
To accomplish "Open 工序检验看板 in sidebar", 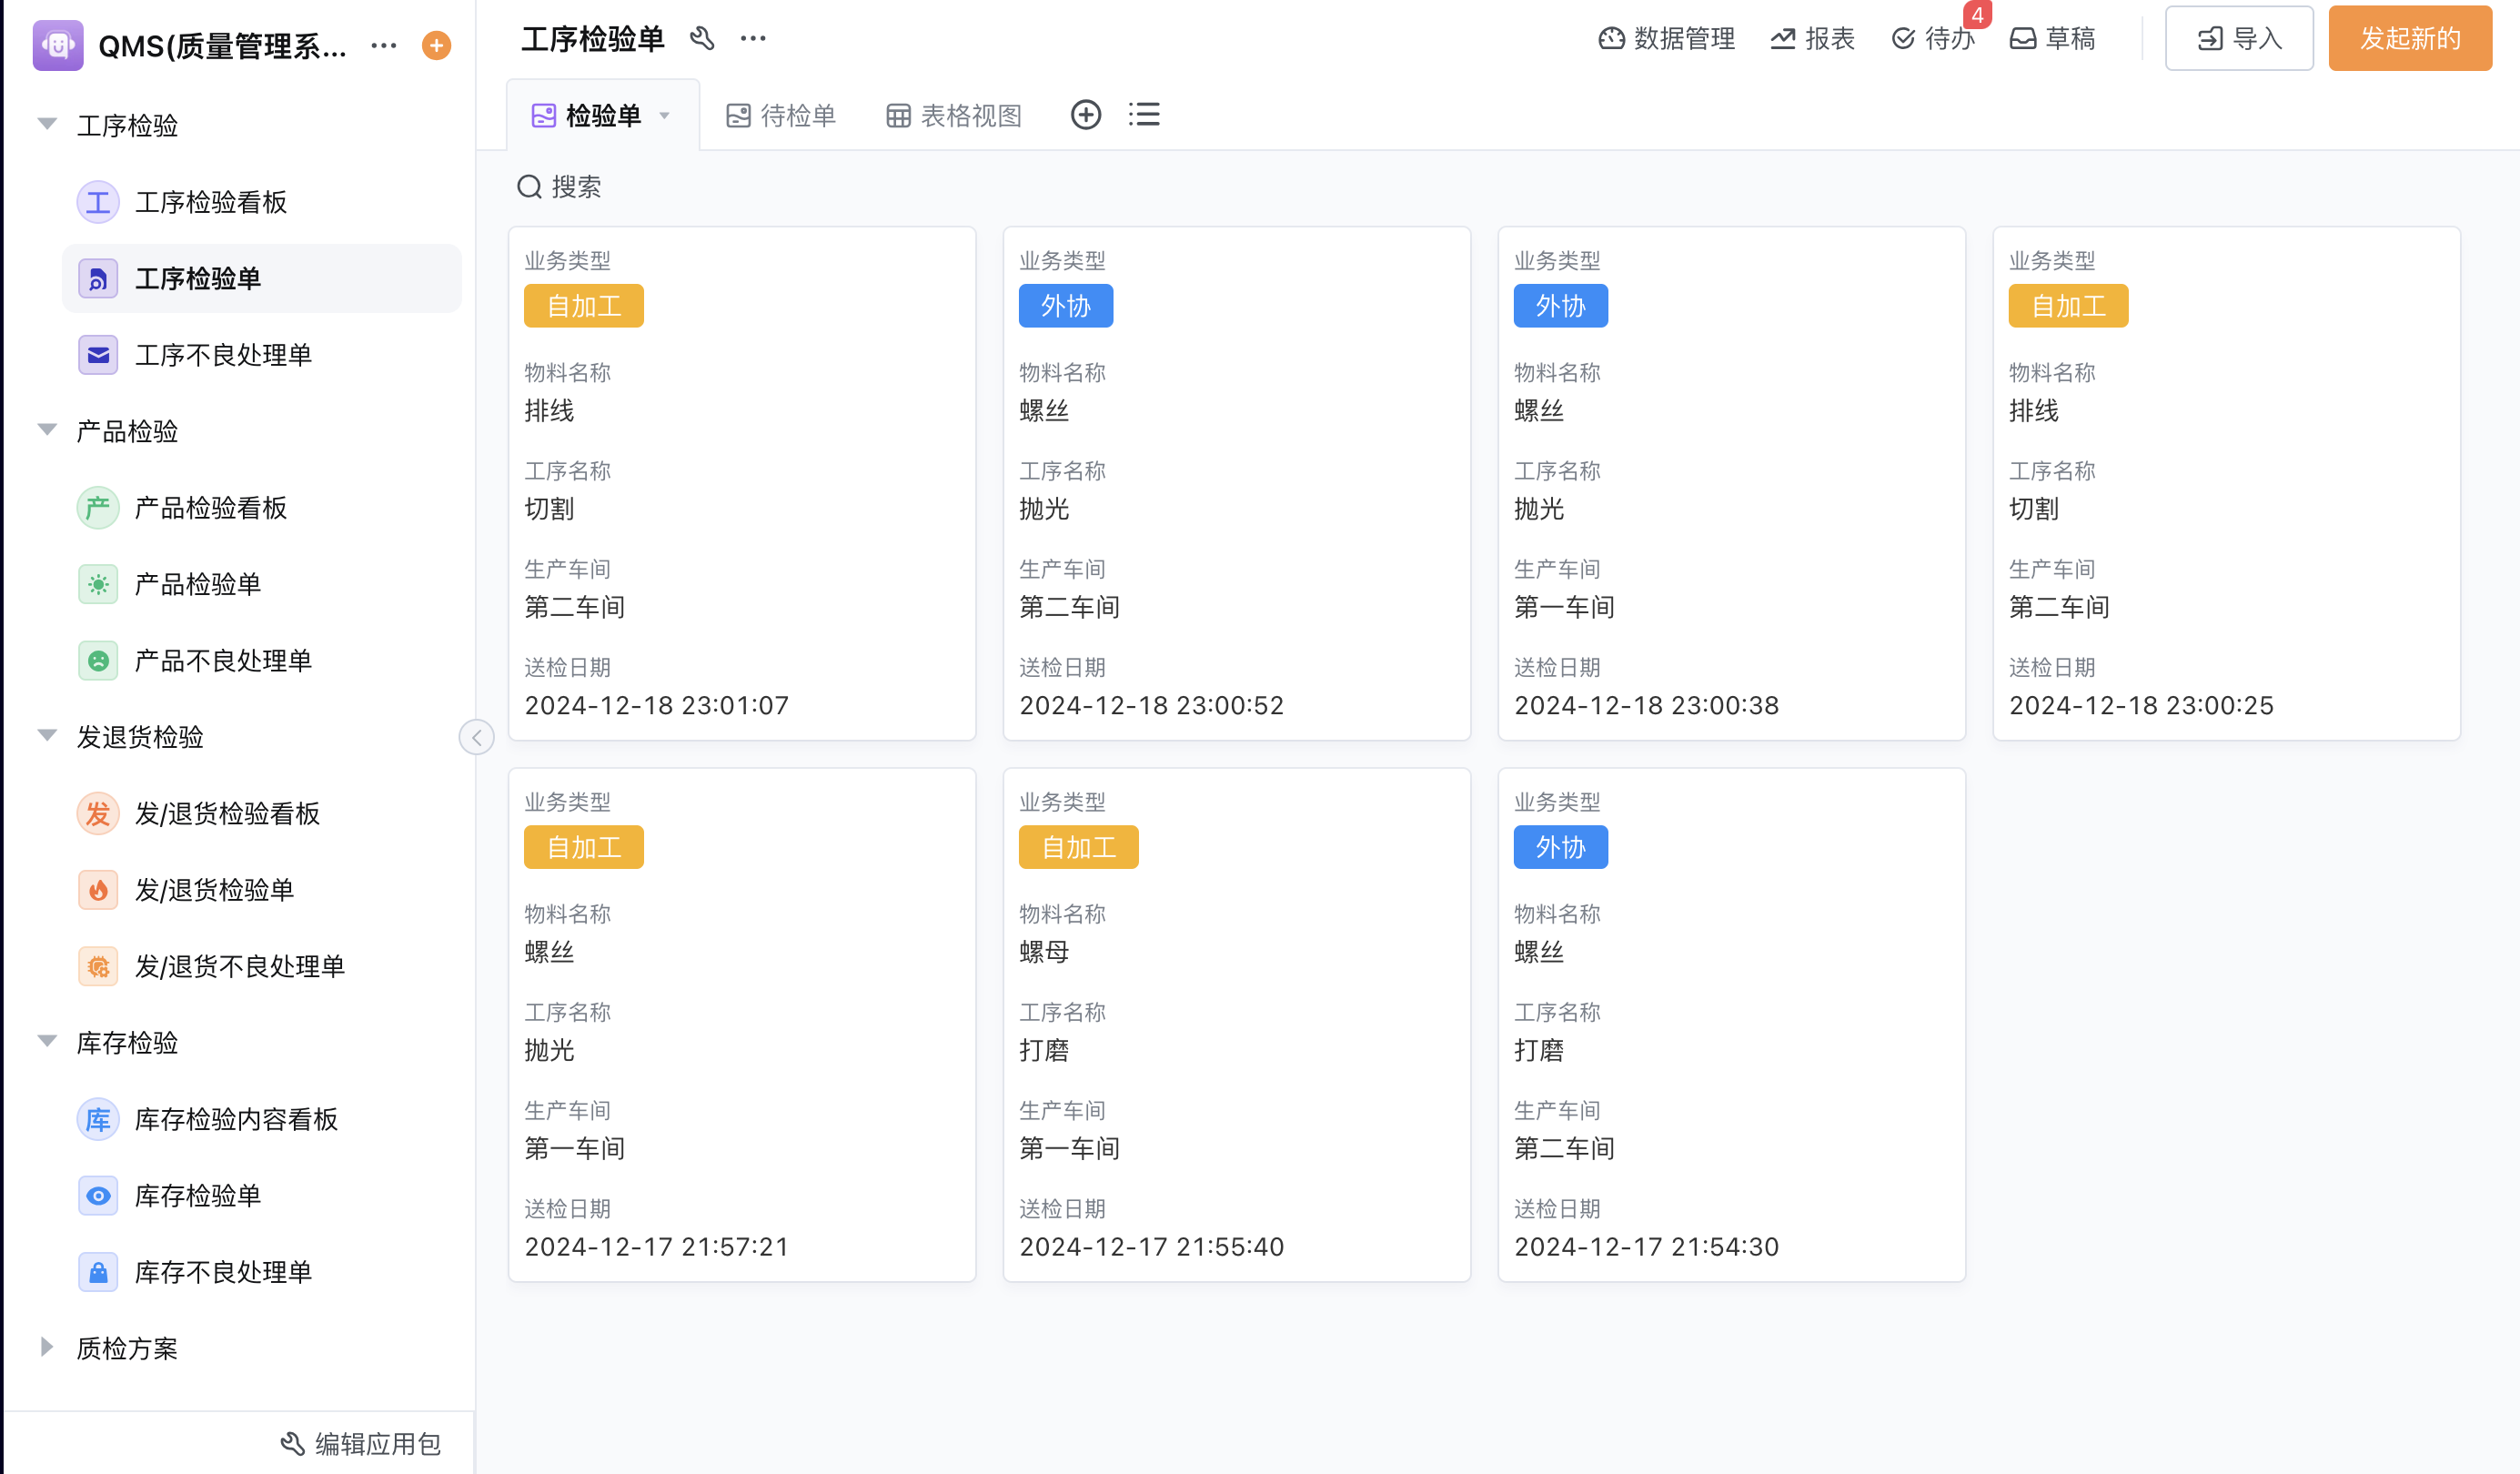I will click(x=210, y=202).
